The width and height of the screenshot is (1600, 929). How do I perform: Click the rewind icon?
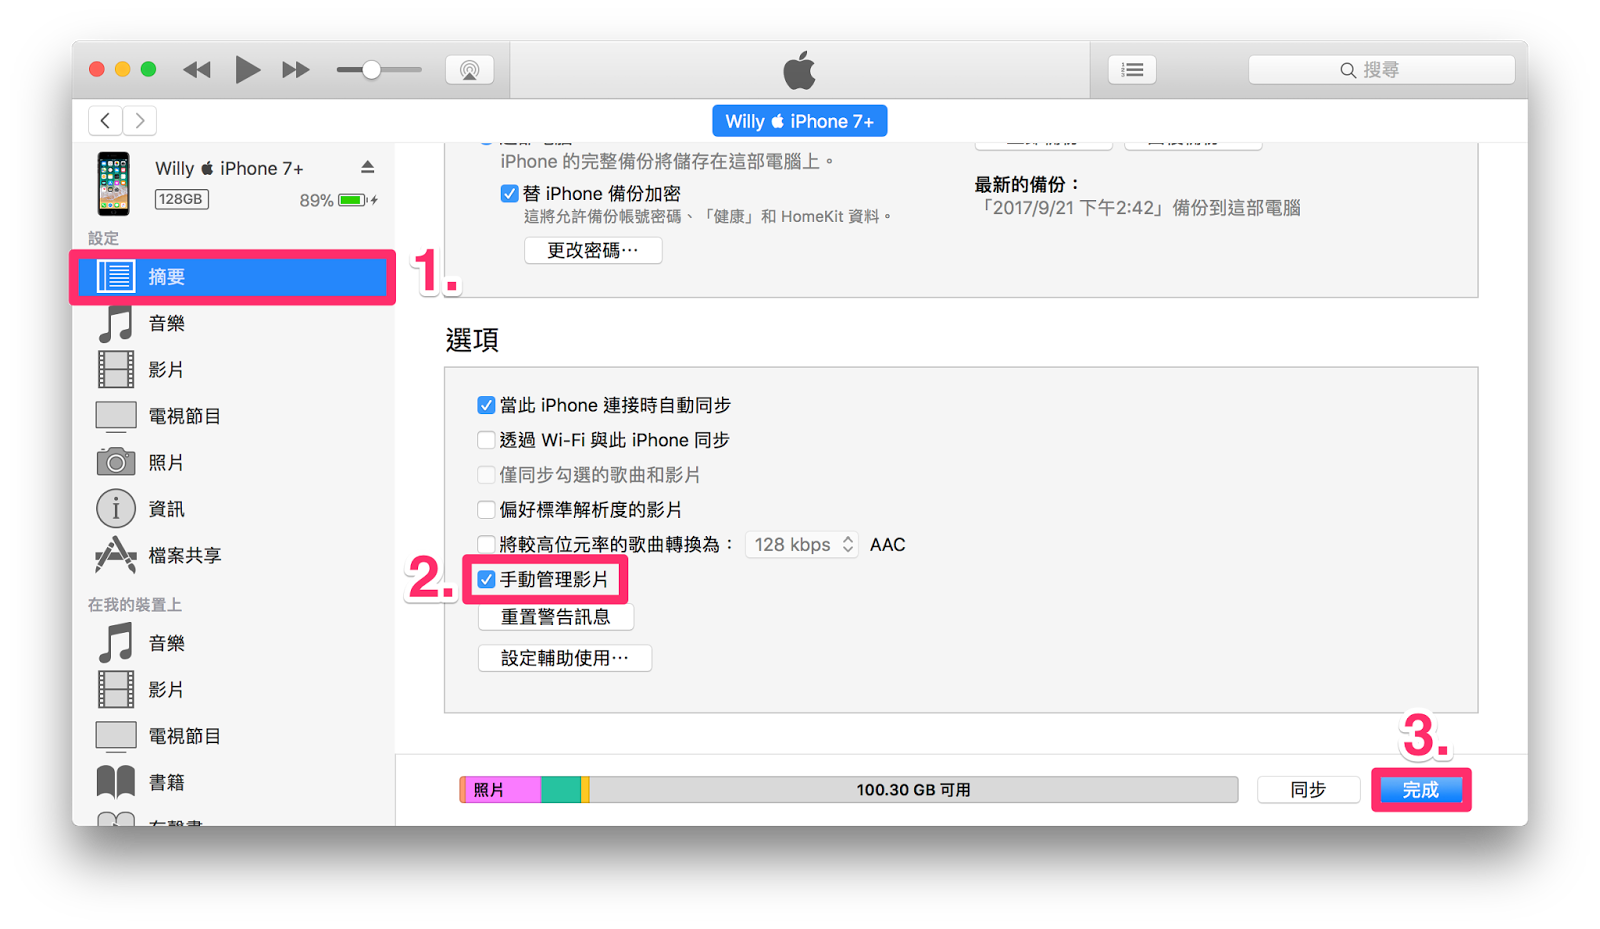coord(197,70)
